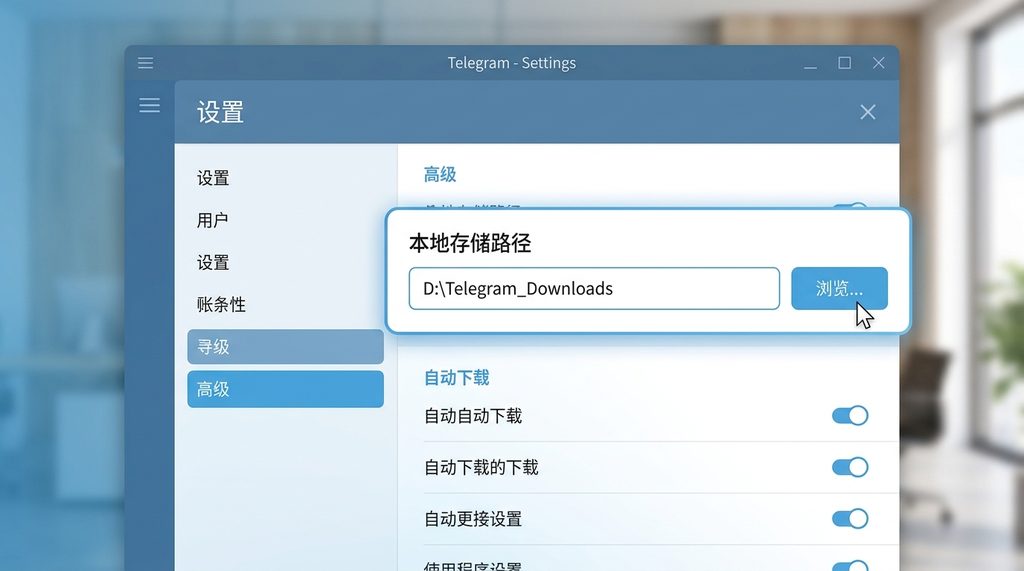Click the 自动更接设置 row label
Screen dimensions: 1024x571
coord(473,519)
